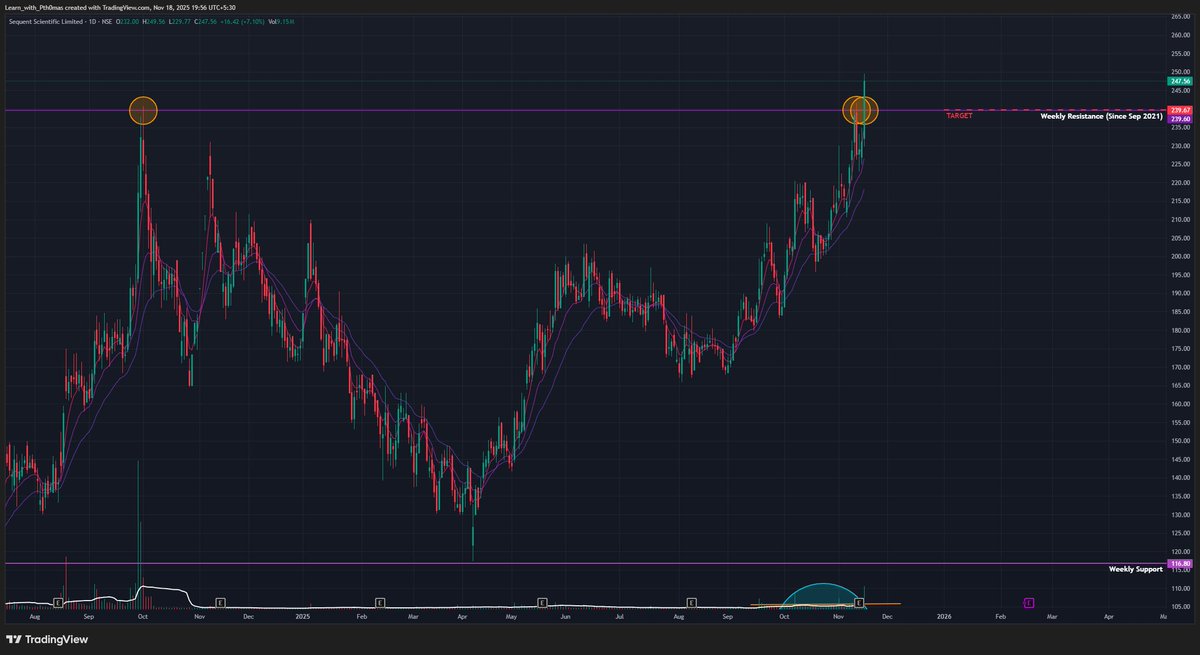Image resolution: width=1200 pixels, height=655 pixels.
Task: Open earnings marker below February 2025
Action: pos(380,603)
